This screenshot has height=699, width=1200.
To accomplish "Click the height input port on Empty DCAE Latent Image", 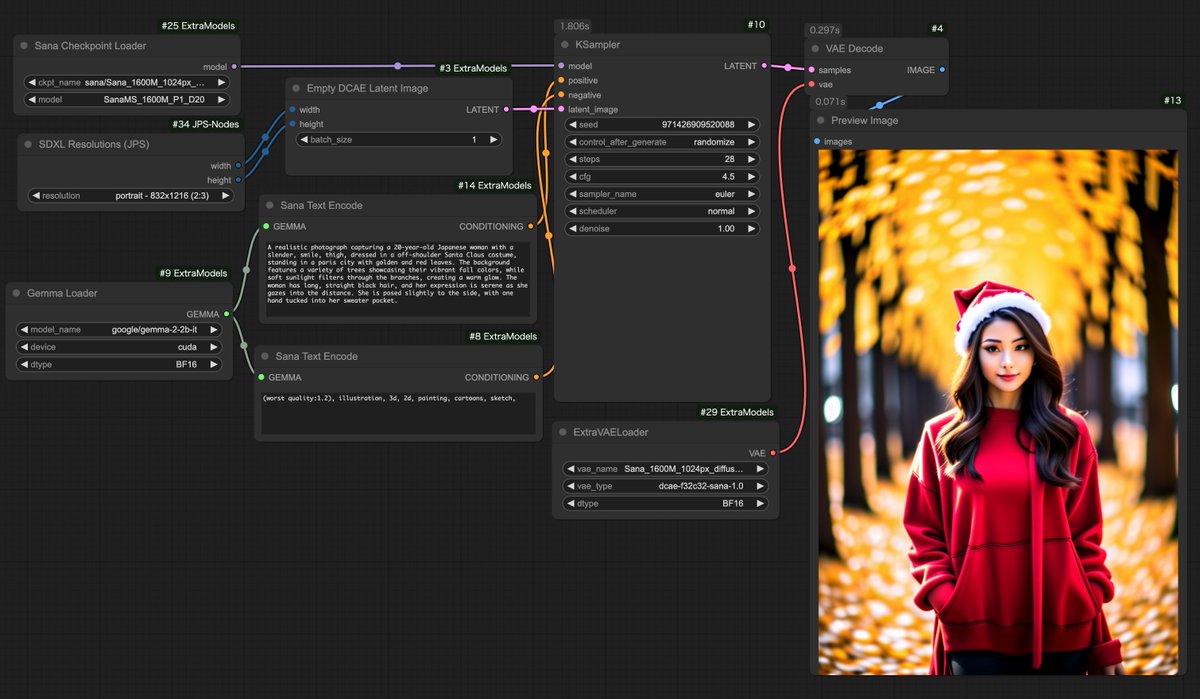I will 292,124.
